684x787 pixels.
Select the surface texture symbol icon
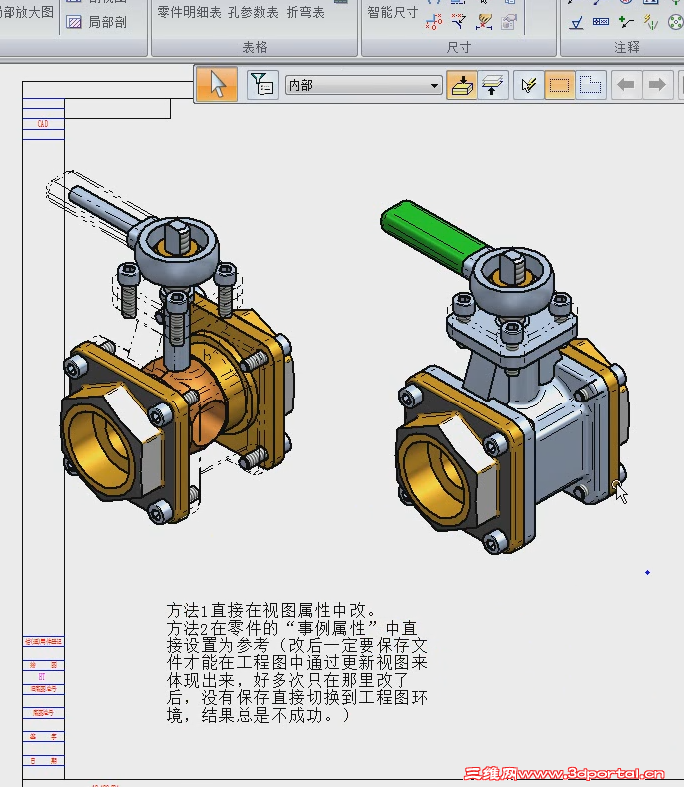[x=577, y=22]
